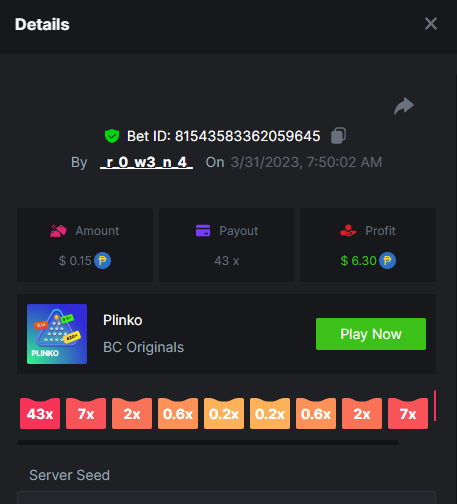The width and height of the screenshot is (457, 504).
Task: Click the multiplier row horizontal scrollbar
Action: click(208, 443)
